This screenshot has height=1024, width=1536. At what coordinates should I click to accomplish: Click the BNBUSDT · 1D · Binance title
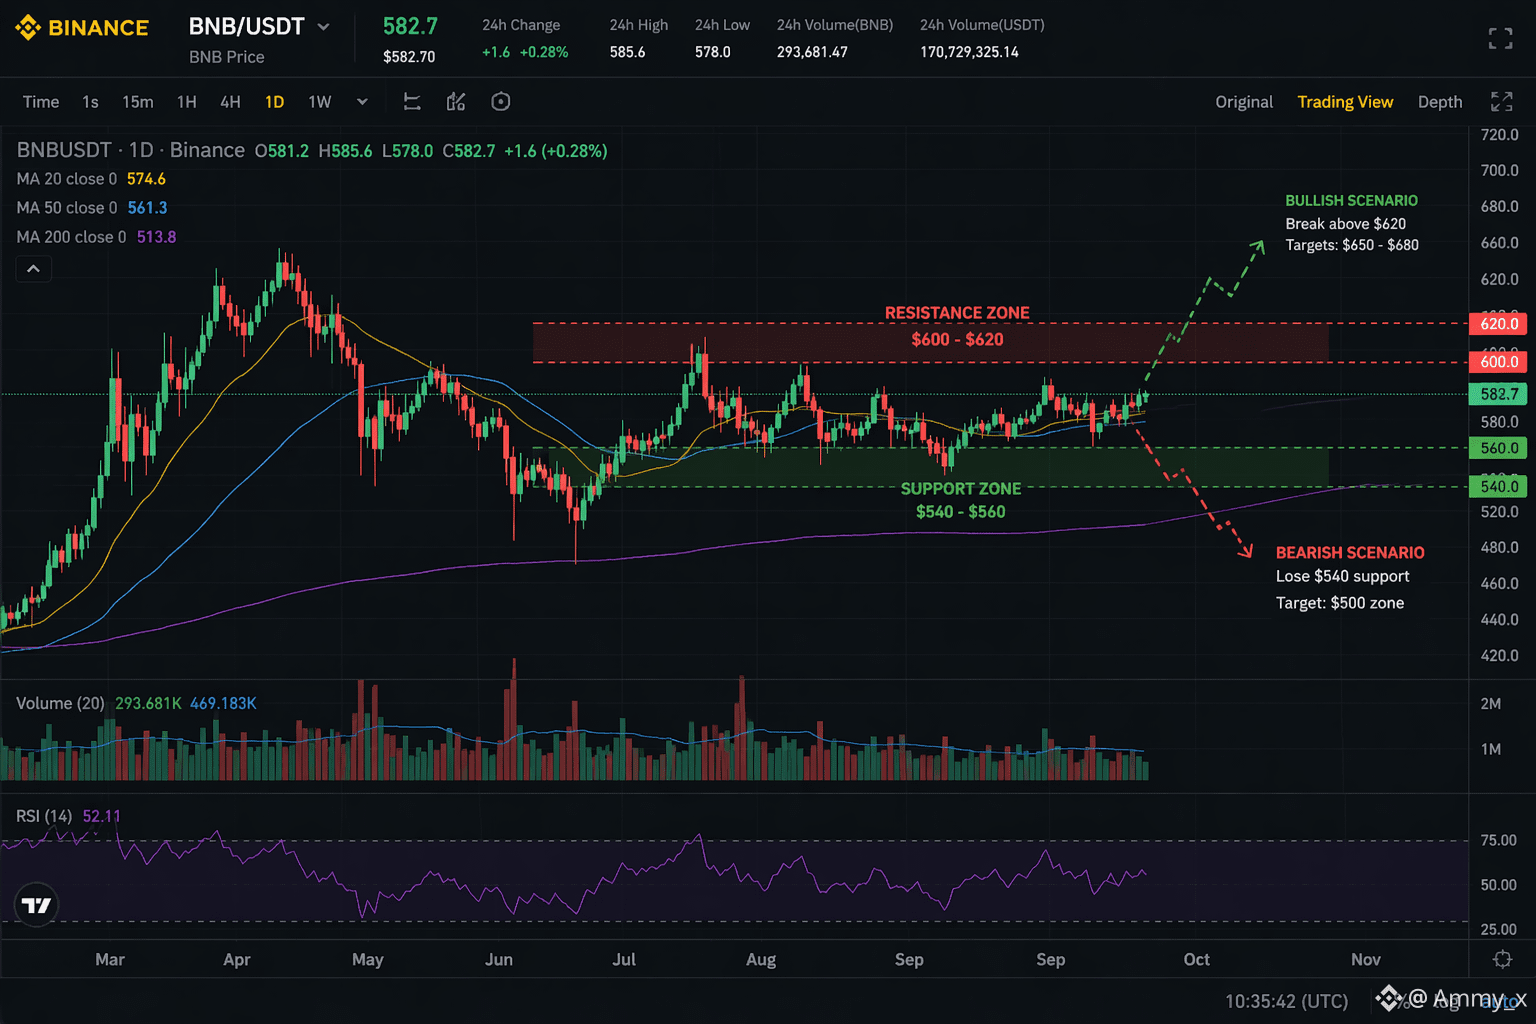coord(130,150)
